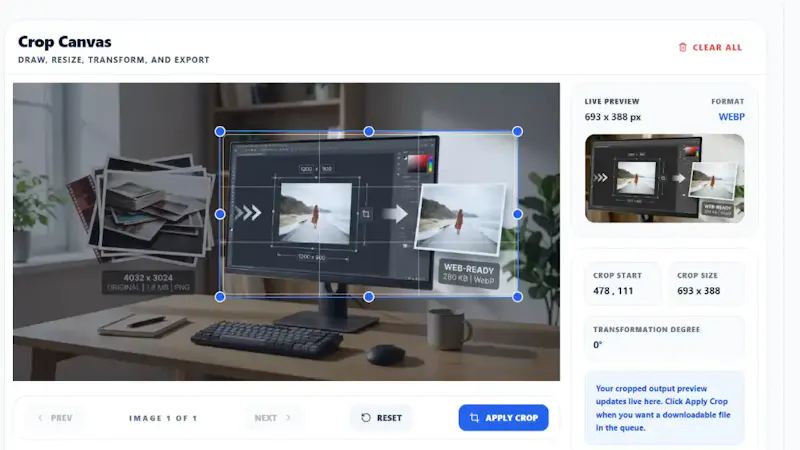Click the Transformation Degree value 0°
Viewport: 800px width, 450px height.
click(597, 345)
